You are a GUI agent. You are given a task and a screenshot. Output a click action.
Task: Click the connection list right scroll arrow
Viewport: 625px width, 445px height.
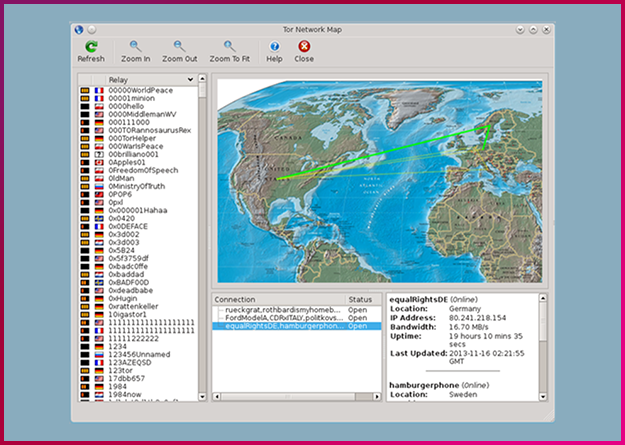point(377,397)
